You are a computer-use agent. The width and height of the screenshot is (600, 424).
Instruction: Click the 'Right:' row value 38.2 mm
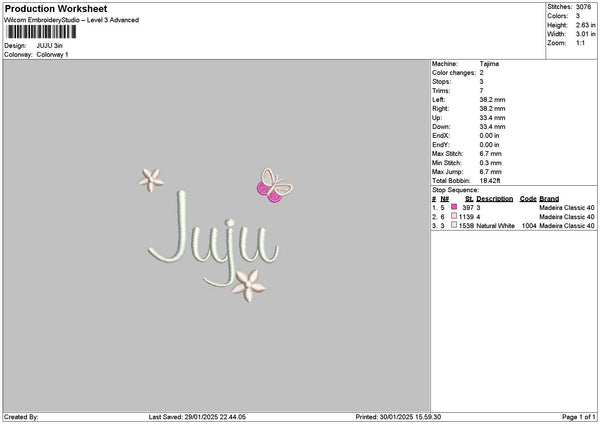(492, 109)
